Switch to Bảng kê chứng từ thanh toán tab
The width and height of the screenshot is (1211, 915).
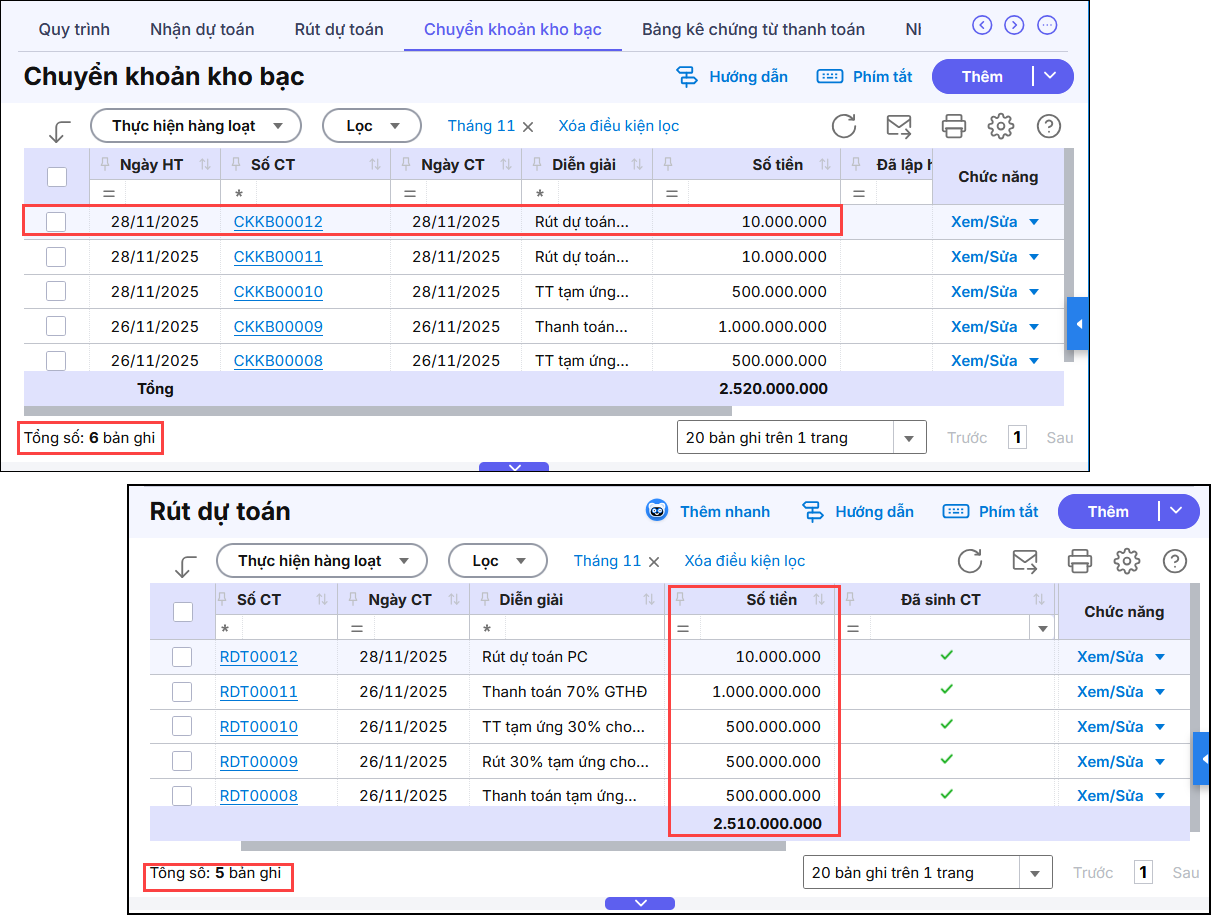753,29
